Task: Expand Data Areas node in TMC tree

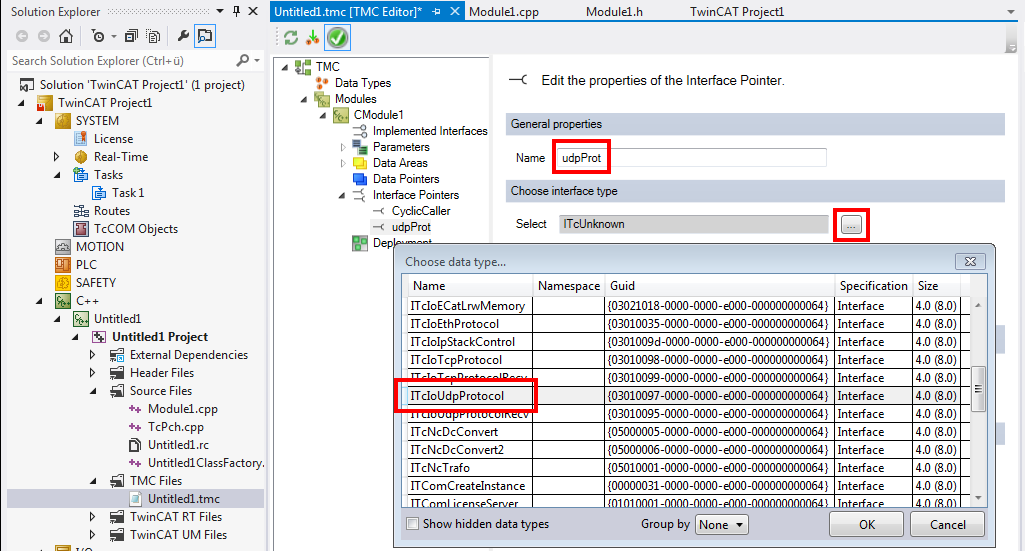Action: [x=343, y=163]
